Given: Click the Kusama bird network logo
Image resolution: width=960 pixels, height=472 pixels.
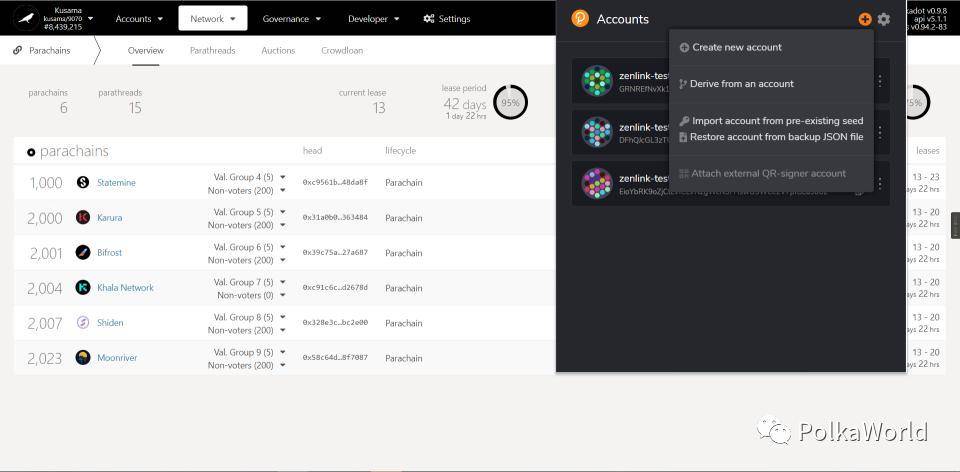Looking at the screenshot, I should point(26,18).
